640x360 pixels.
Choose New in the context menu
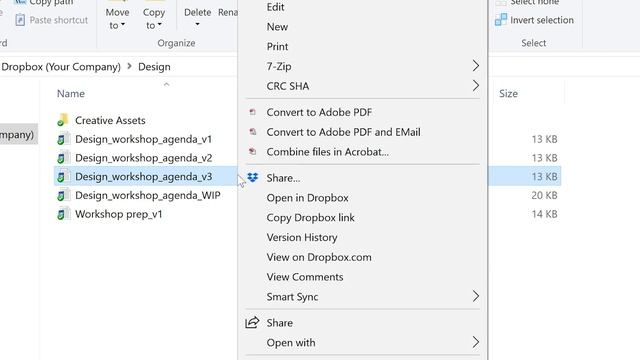point(277,27)
